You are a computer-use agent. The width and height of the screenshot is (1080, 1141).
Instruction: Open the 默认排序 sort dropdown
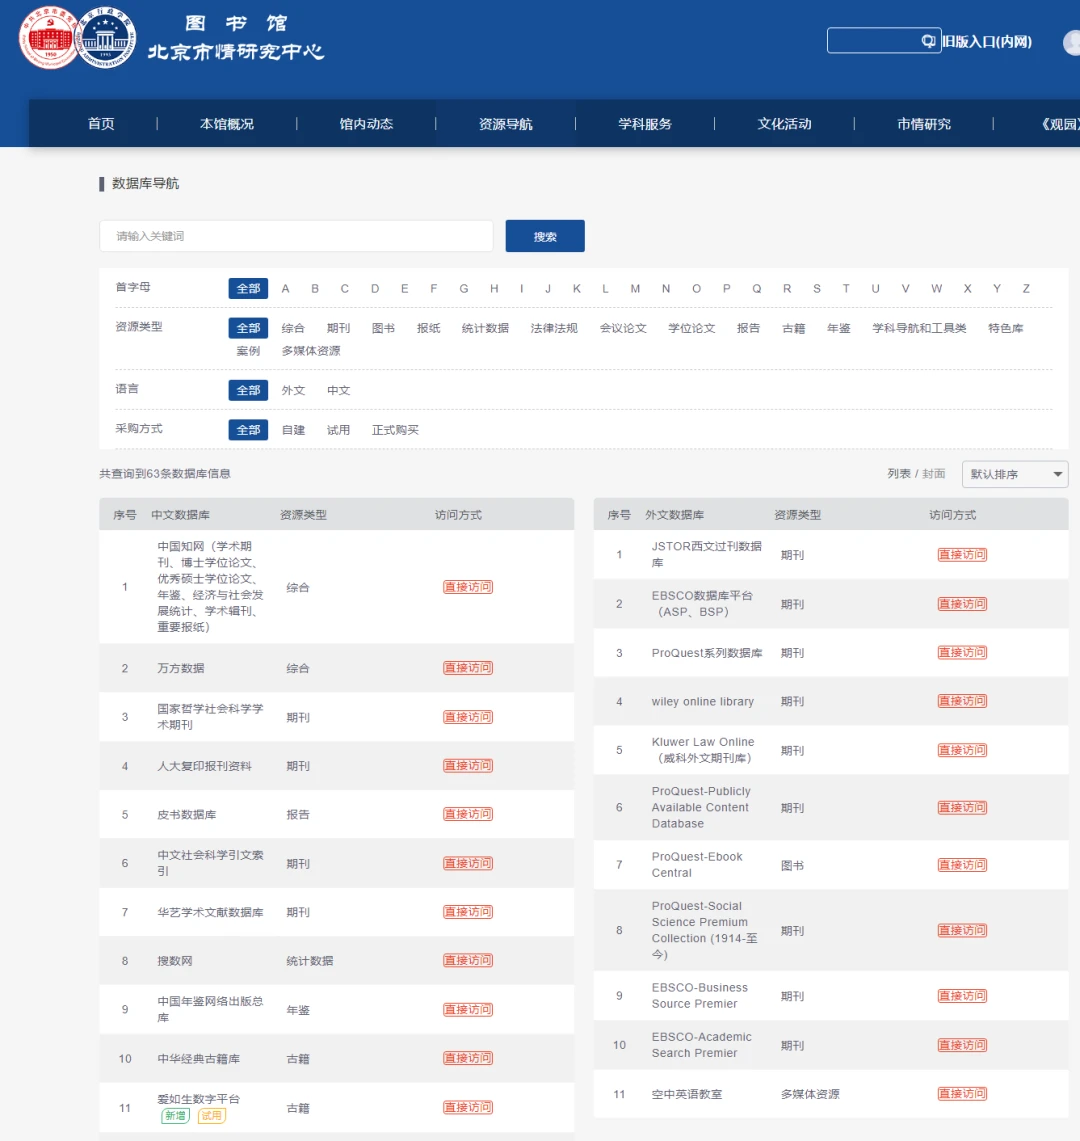1015,474
